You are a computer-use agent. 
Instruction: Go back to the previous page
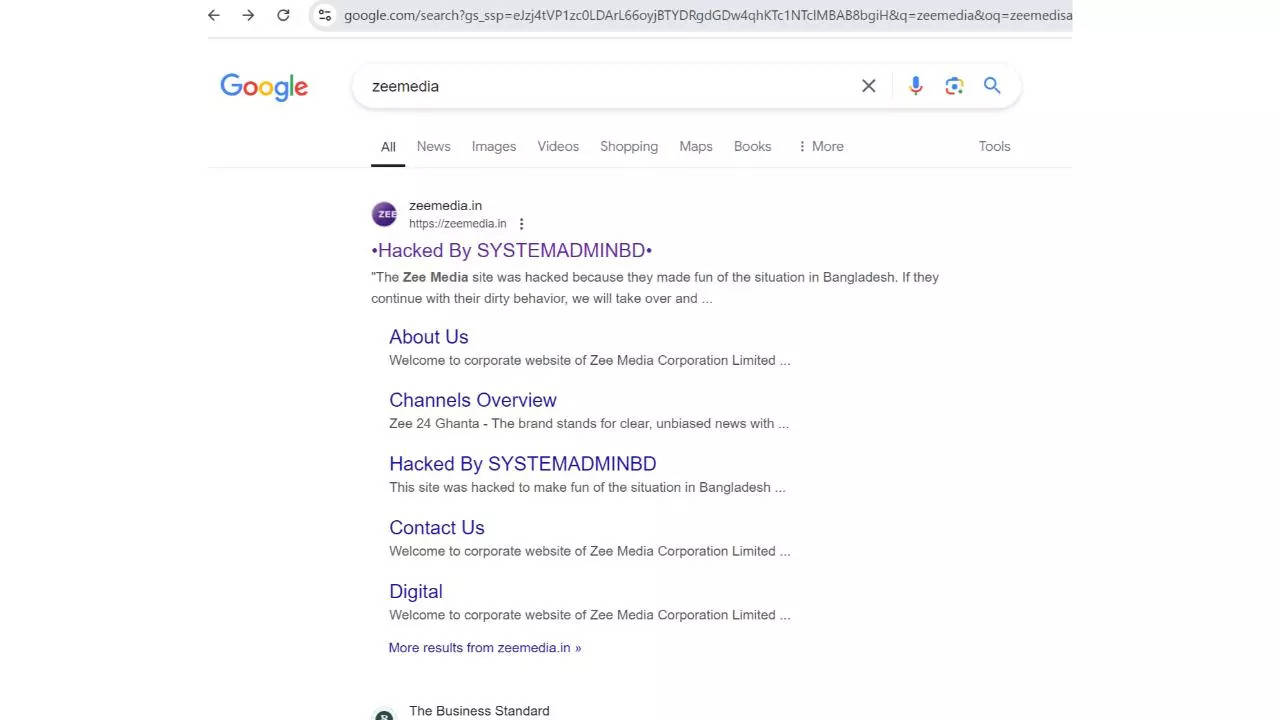coord(214,15)
